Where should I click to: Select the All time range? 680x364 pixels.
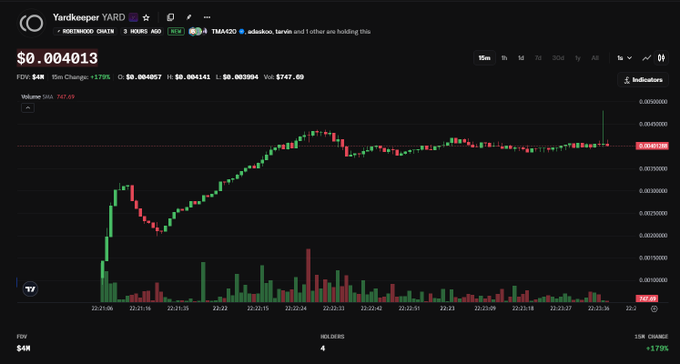[595, 58]
